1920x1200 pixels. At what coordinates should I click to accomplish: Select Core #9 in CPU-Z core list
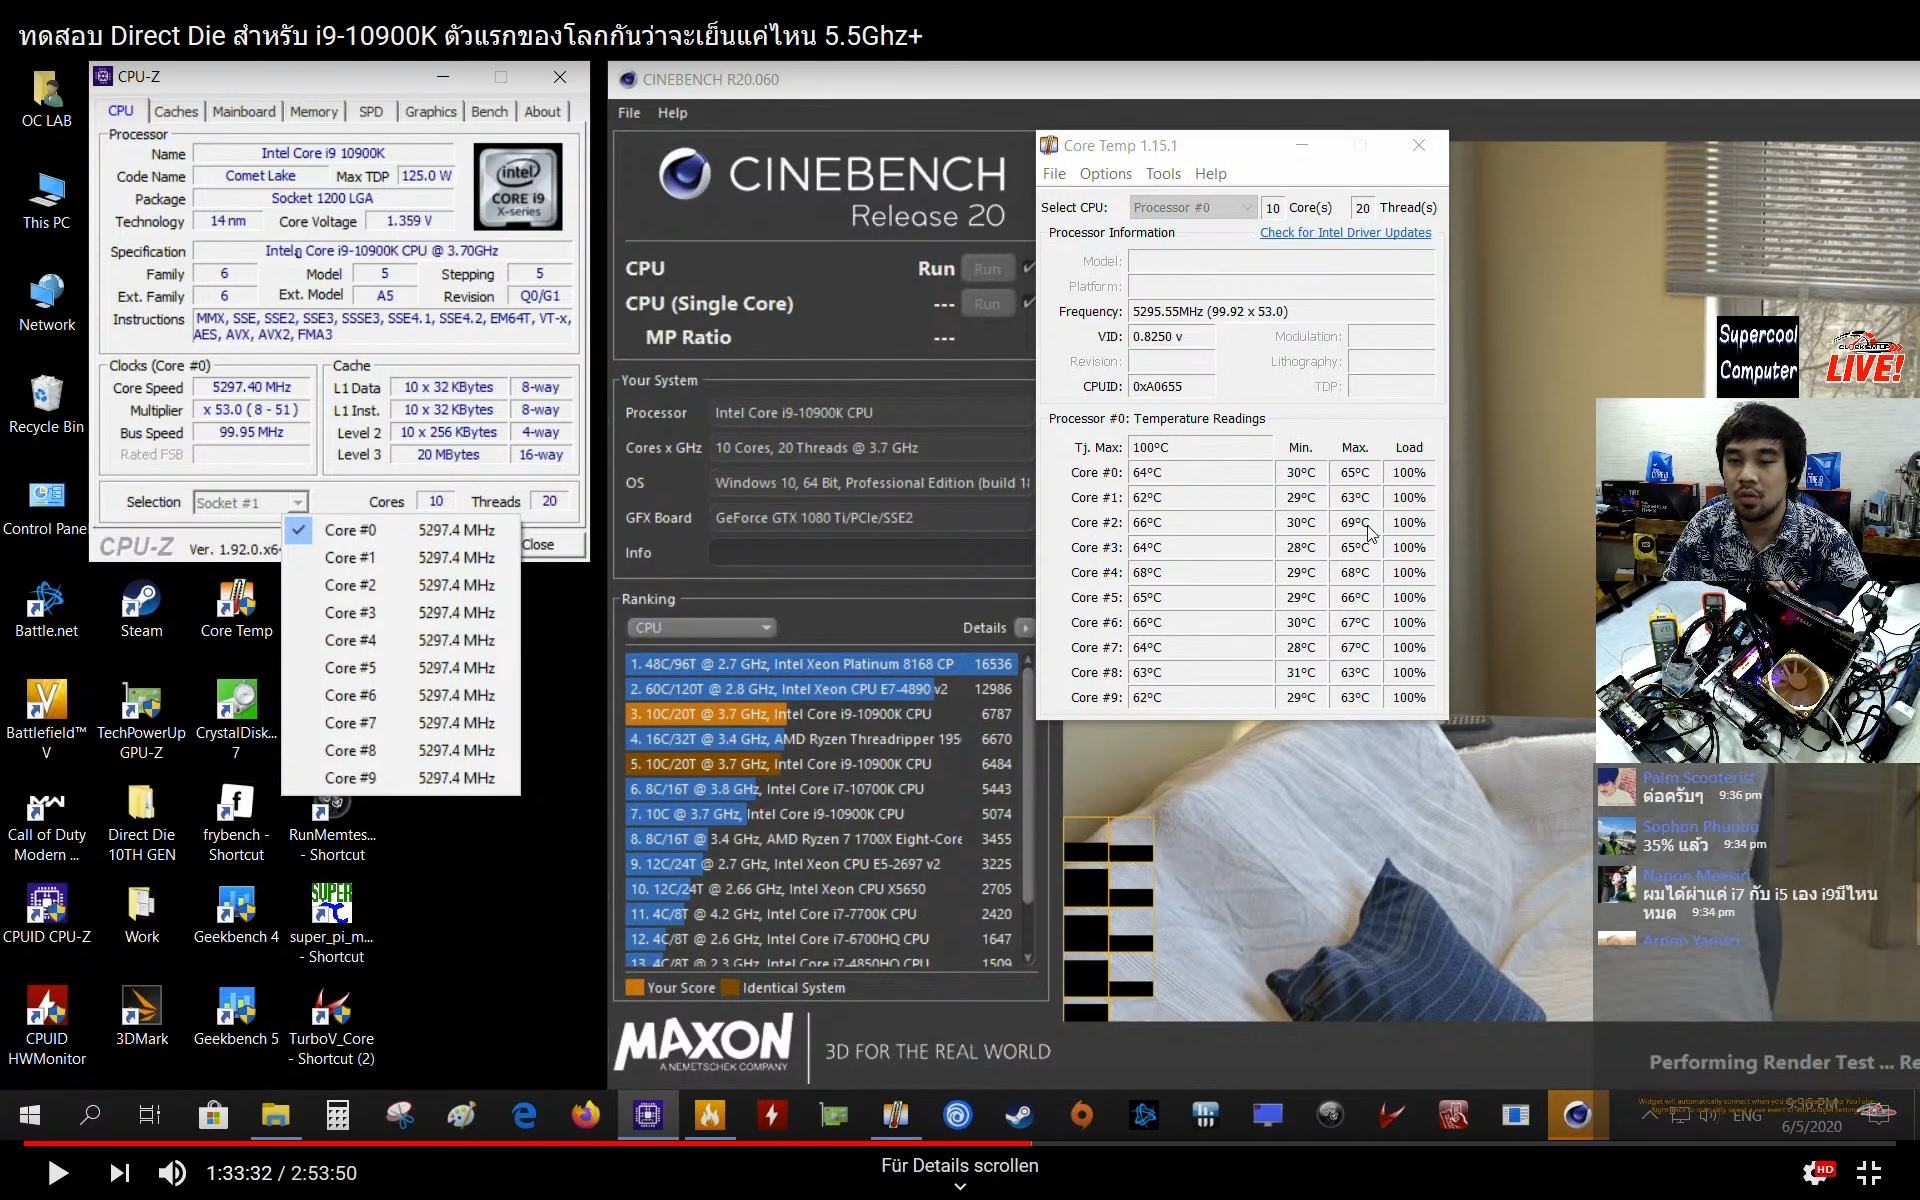(401, 778)
